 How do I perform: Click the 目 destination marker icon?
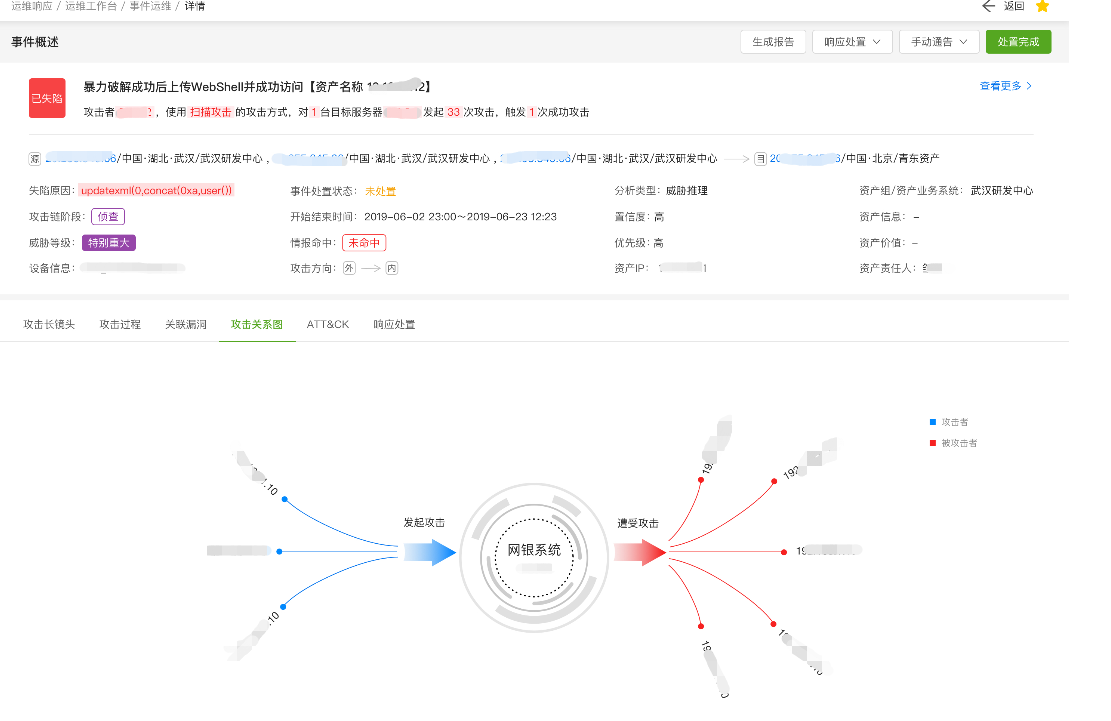coord(760,158)
